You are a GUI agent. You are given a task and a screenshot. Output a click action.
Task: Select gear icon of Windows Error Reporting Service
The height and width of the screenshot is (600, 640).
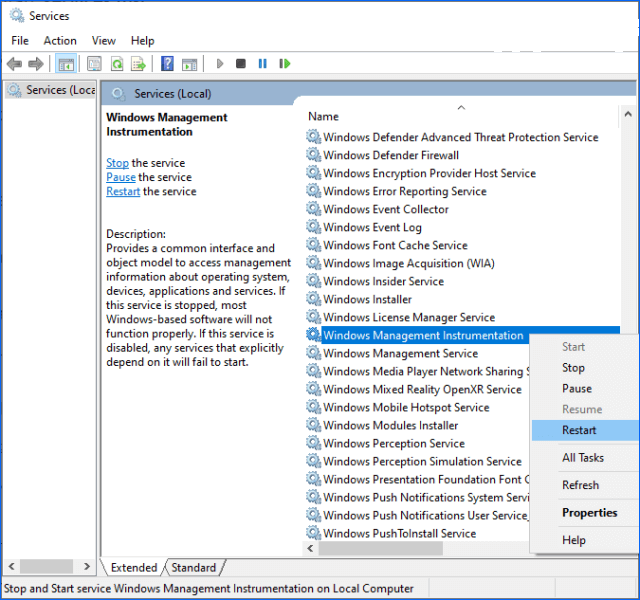click(x=313, y=191)
